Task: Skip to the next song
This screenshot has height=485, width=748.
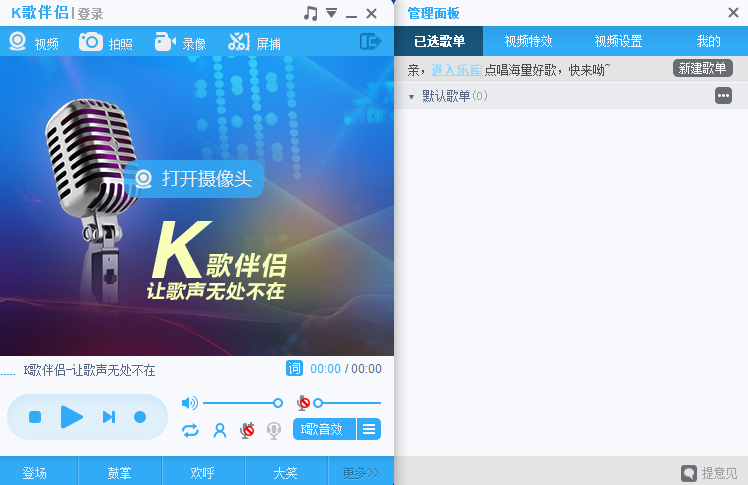Action: (x=109, y=417)
